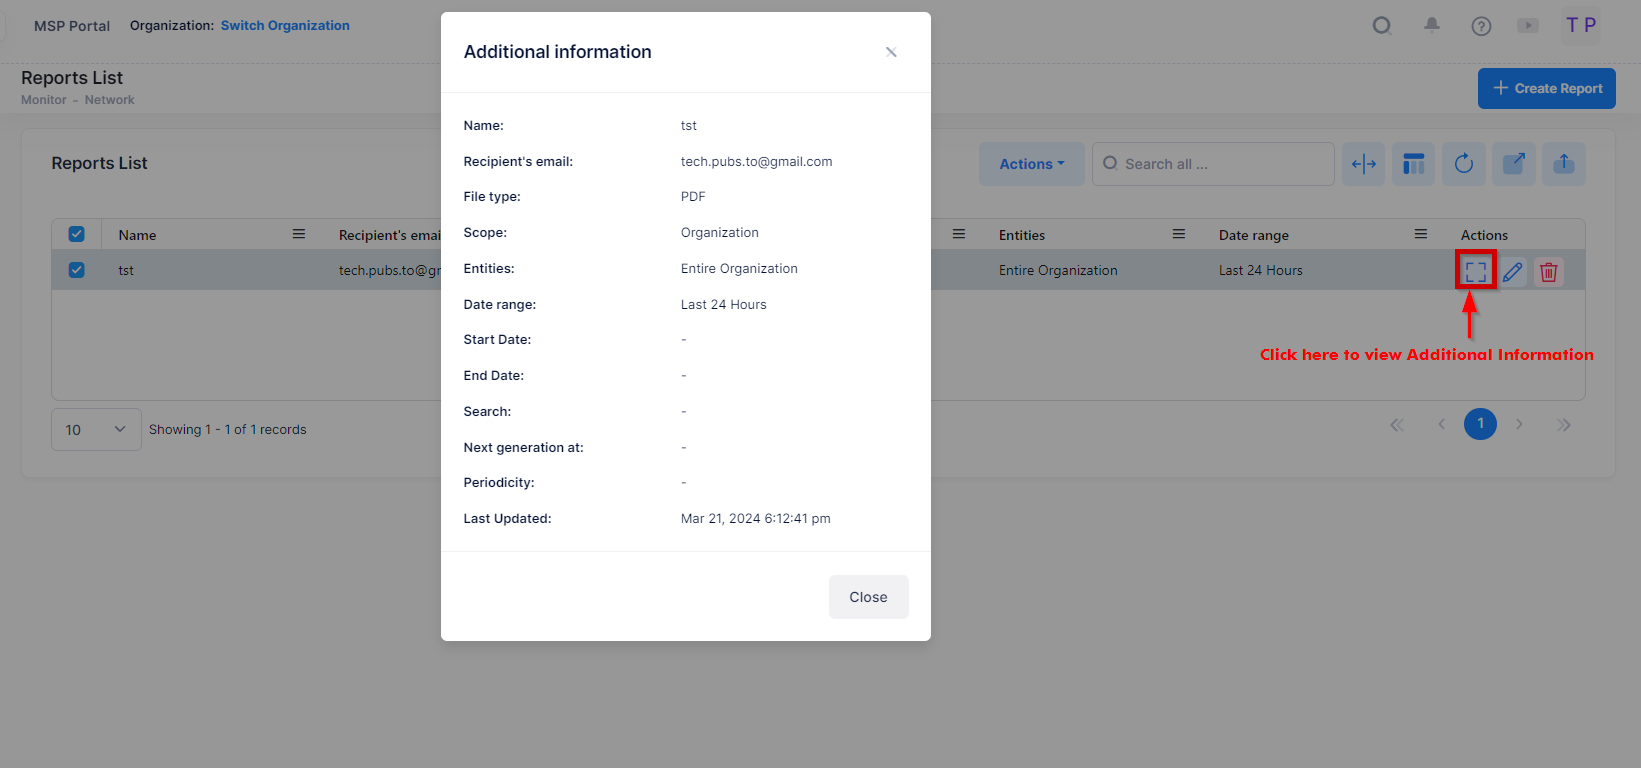Click the Close button in dialog

tap(868, 597)
